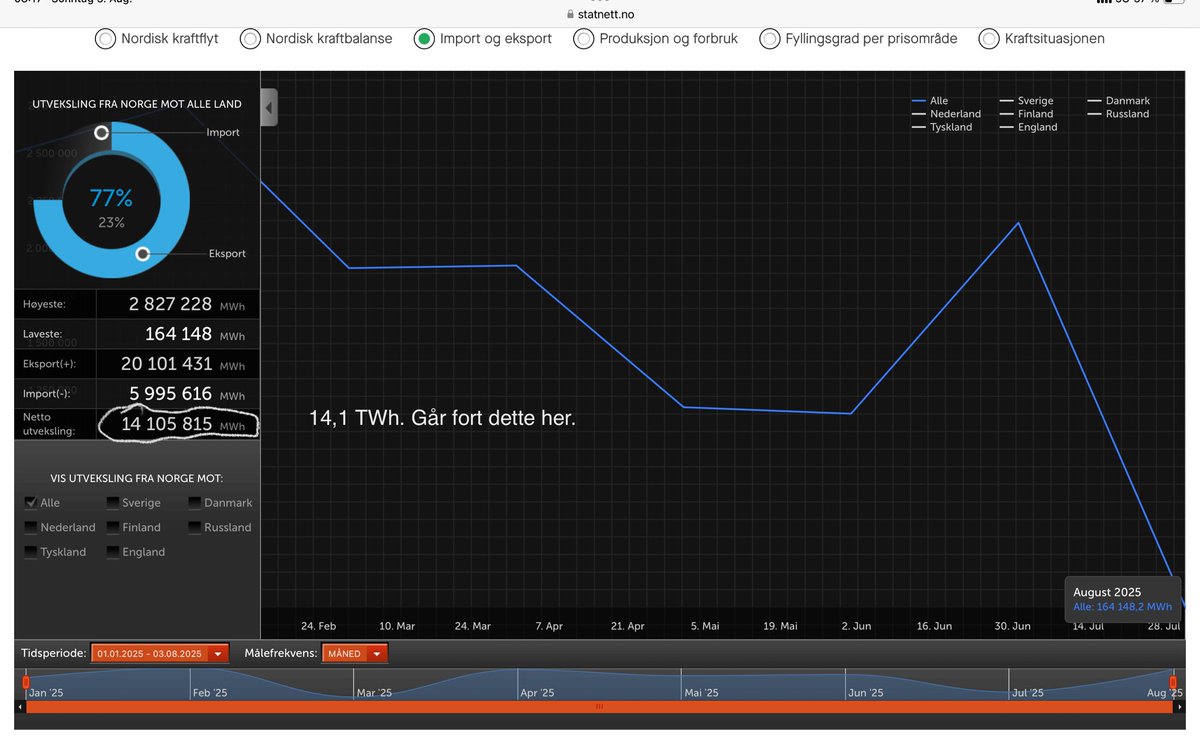Screen dimensions: 1200x736
Task: Click the Mar '25 timeline label
Action: tap(374, 693)
